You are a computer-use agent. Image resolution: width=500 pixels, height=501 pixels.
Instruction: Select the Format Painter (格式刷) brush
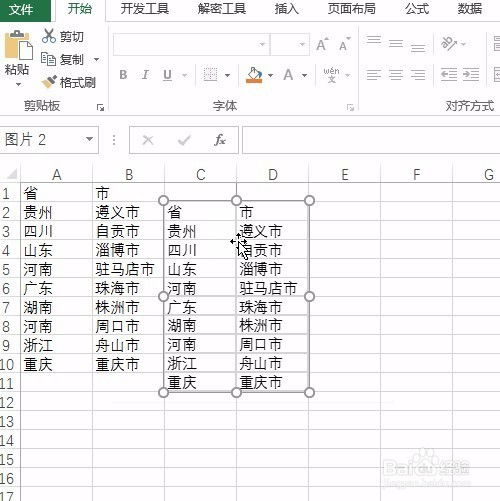coord(49,82)
